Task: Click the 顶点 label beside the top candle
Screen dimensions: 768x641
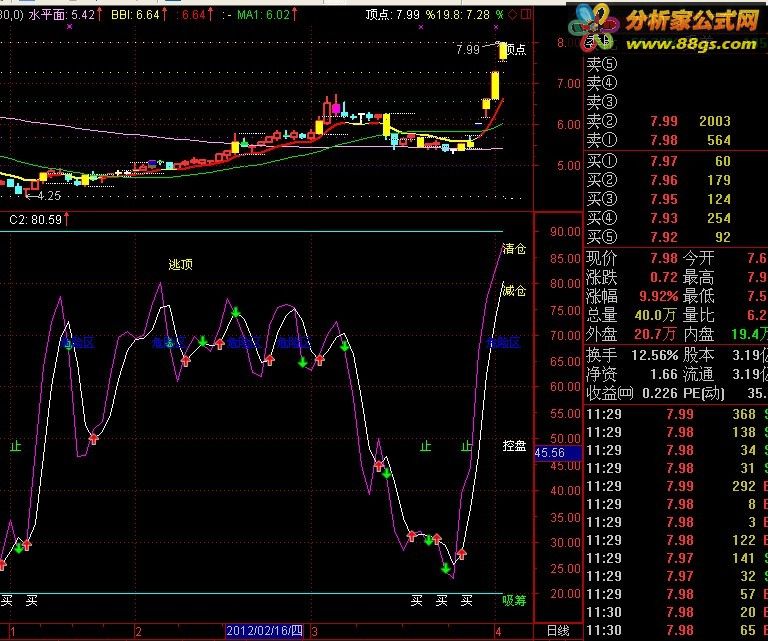Action: (516, 49)
